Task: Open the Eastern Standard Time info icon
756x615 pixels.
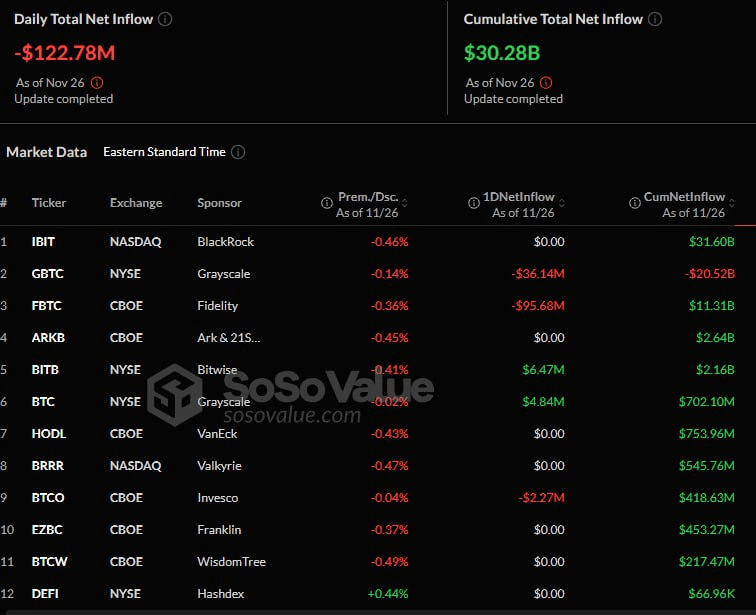Action: pyautogui.click(x=238, y=152)
